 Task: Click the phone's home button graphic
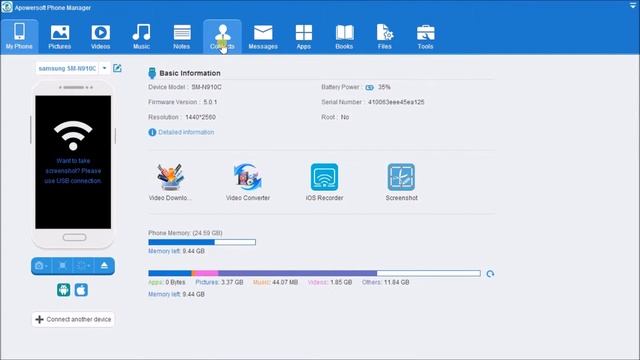(74, 238)
